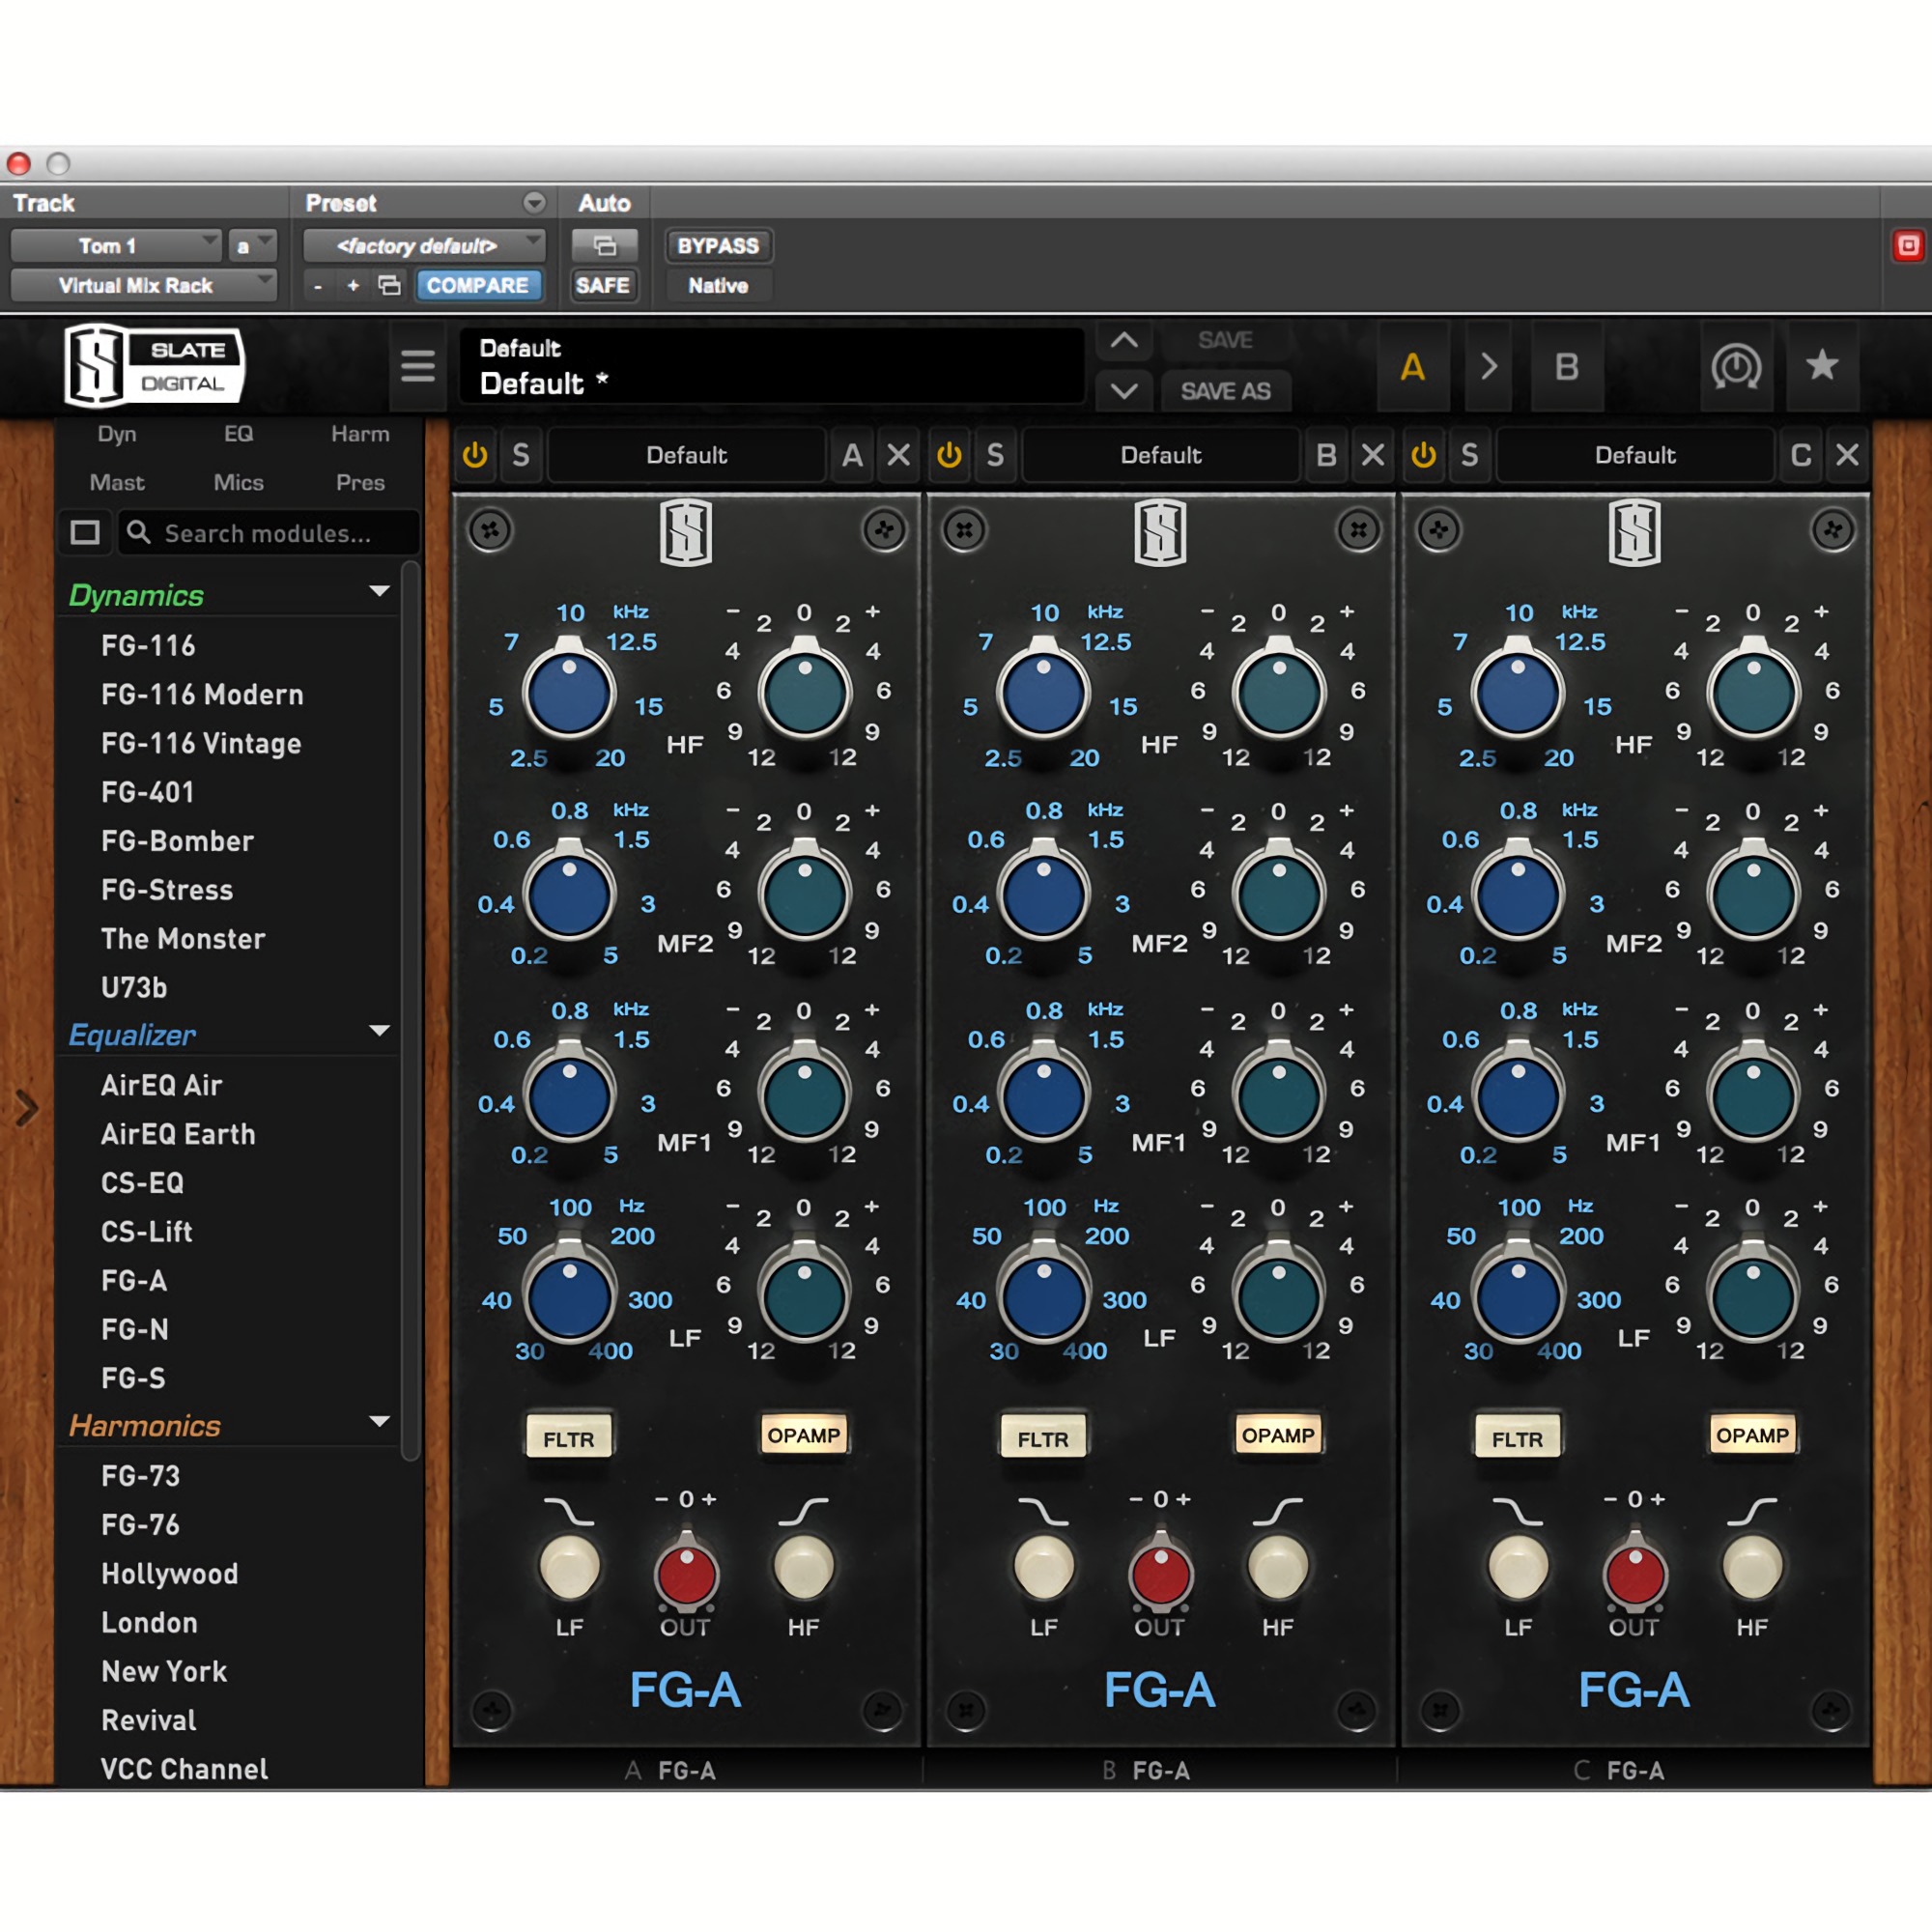Select the B preset state button
The width and height of the screenshot is (1932, 1932).
(1567, 366)
